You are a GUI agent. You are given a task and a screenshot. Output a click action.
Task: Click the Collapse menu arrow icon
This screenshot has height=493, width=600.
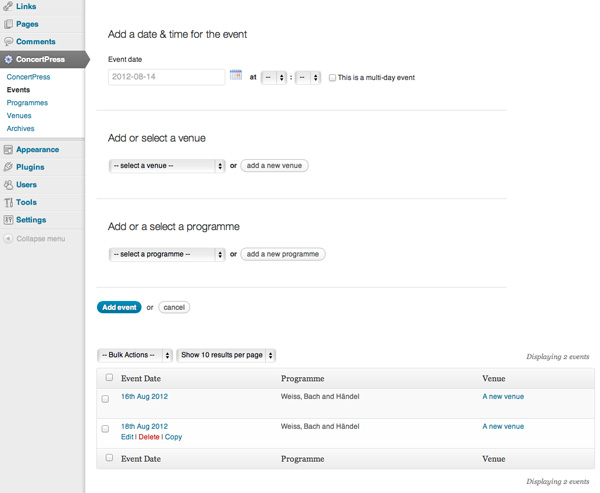point(8,238)
